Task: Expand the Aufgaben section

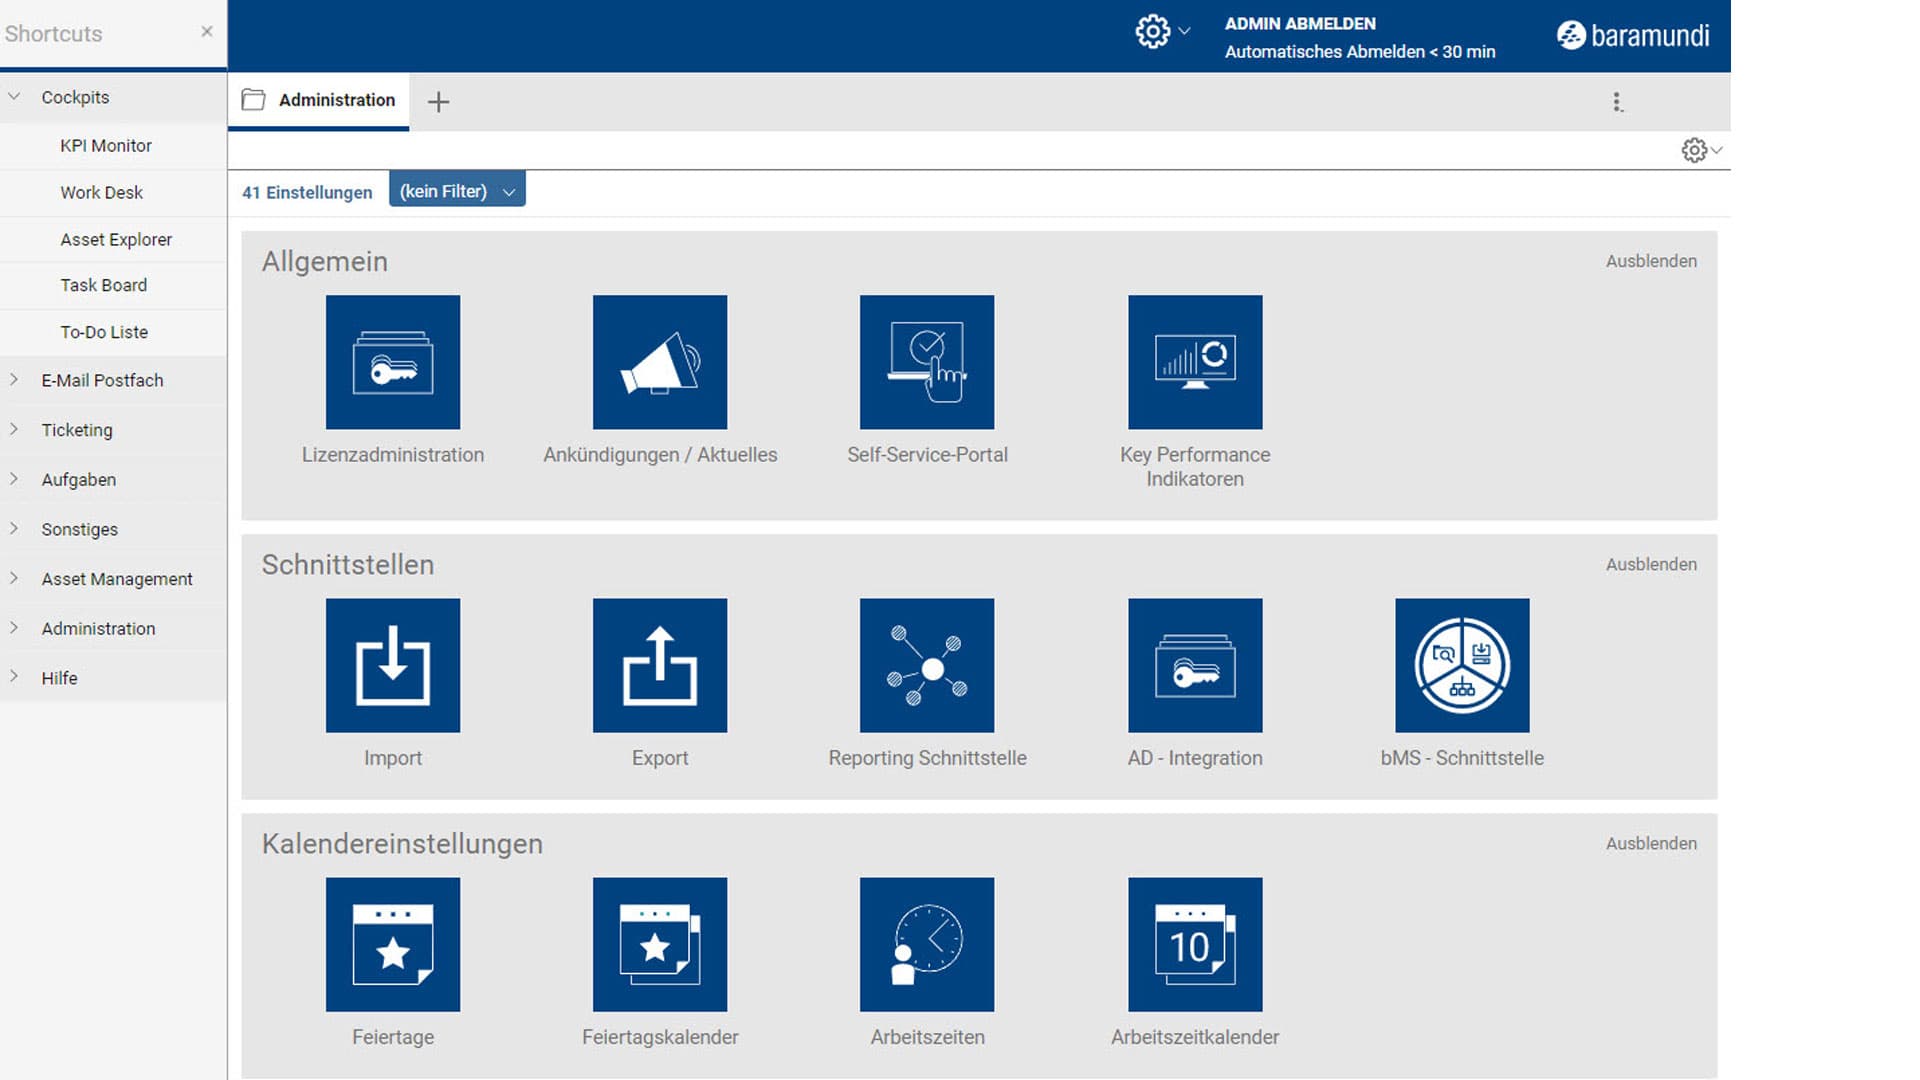Action: pyautogui.click(x=14, y=479)
